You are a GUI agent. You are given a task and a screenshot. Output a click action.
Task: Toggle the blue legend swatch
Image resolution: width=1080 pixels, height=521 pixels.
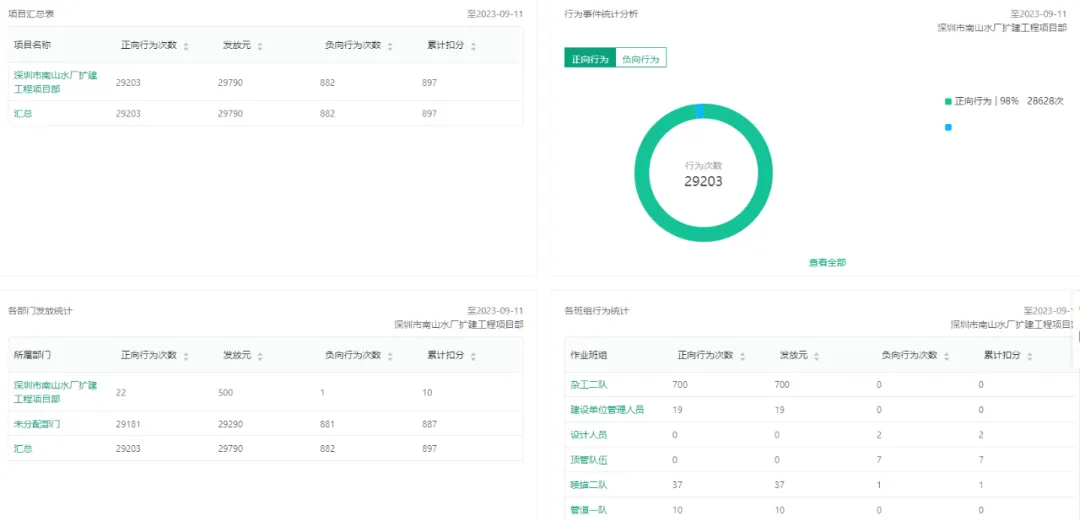pyautogui.click(x=948, y=127)
